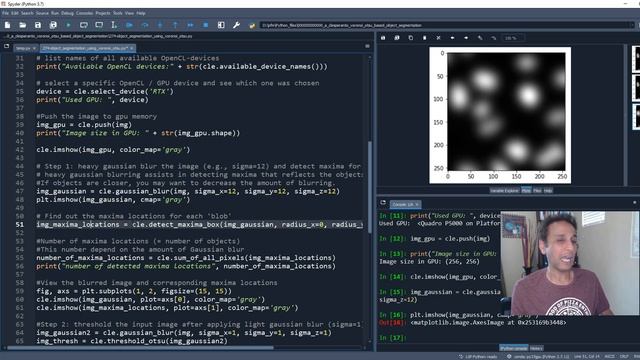This screenshot has height=360, width=640.
Task: Switch to Plots pane tab
Action: 526,191
